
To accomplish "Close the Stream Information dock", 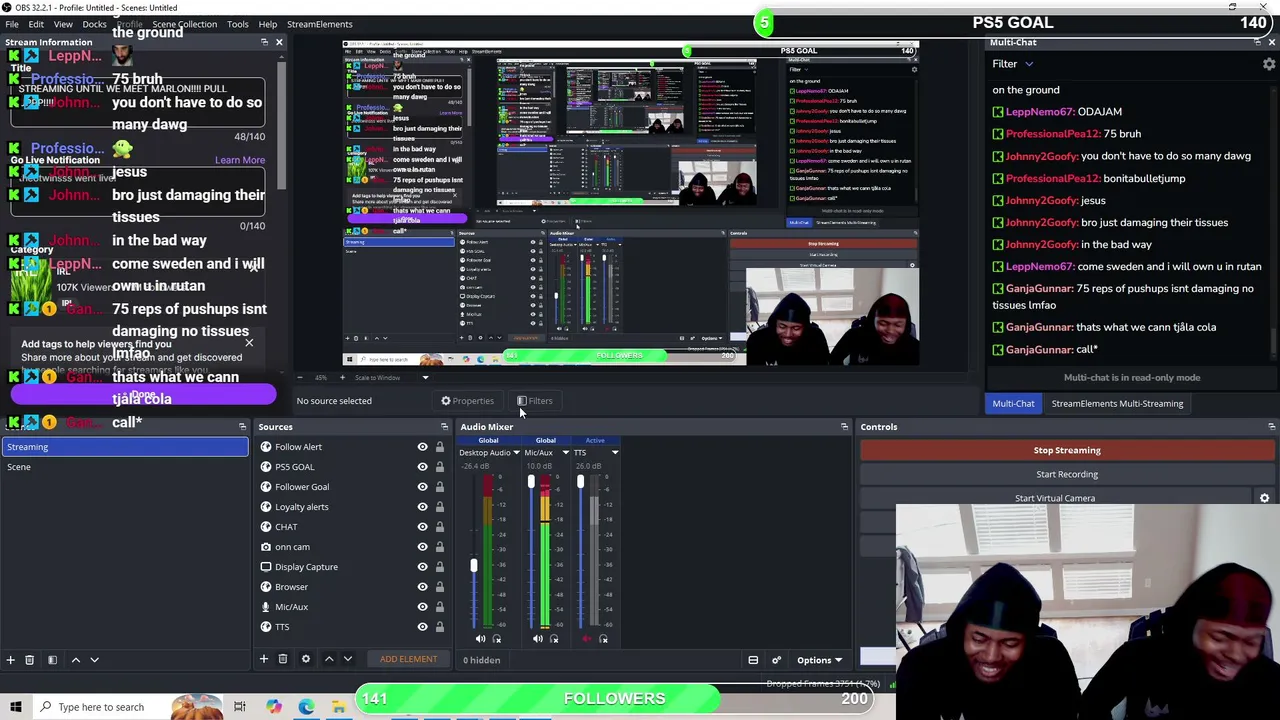I will [279, 42].
